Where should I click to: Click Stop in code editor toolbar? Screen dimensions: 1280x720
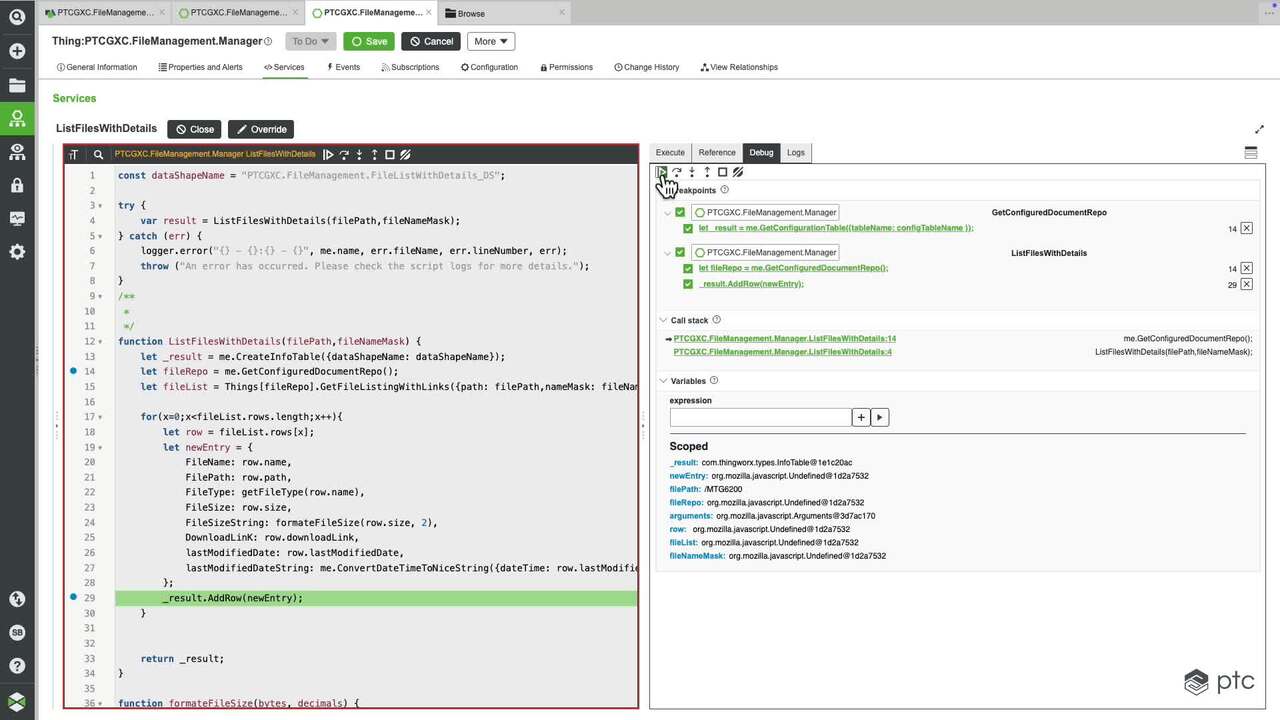coord(390,155)
